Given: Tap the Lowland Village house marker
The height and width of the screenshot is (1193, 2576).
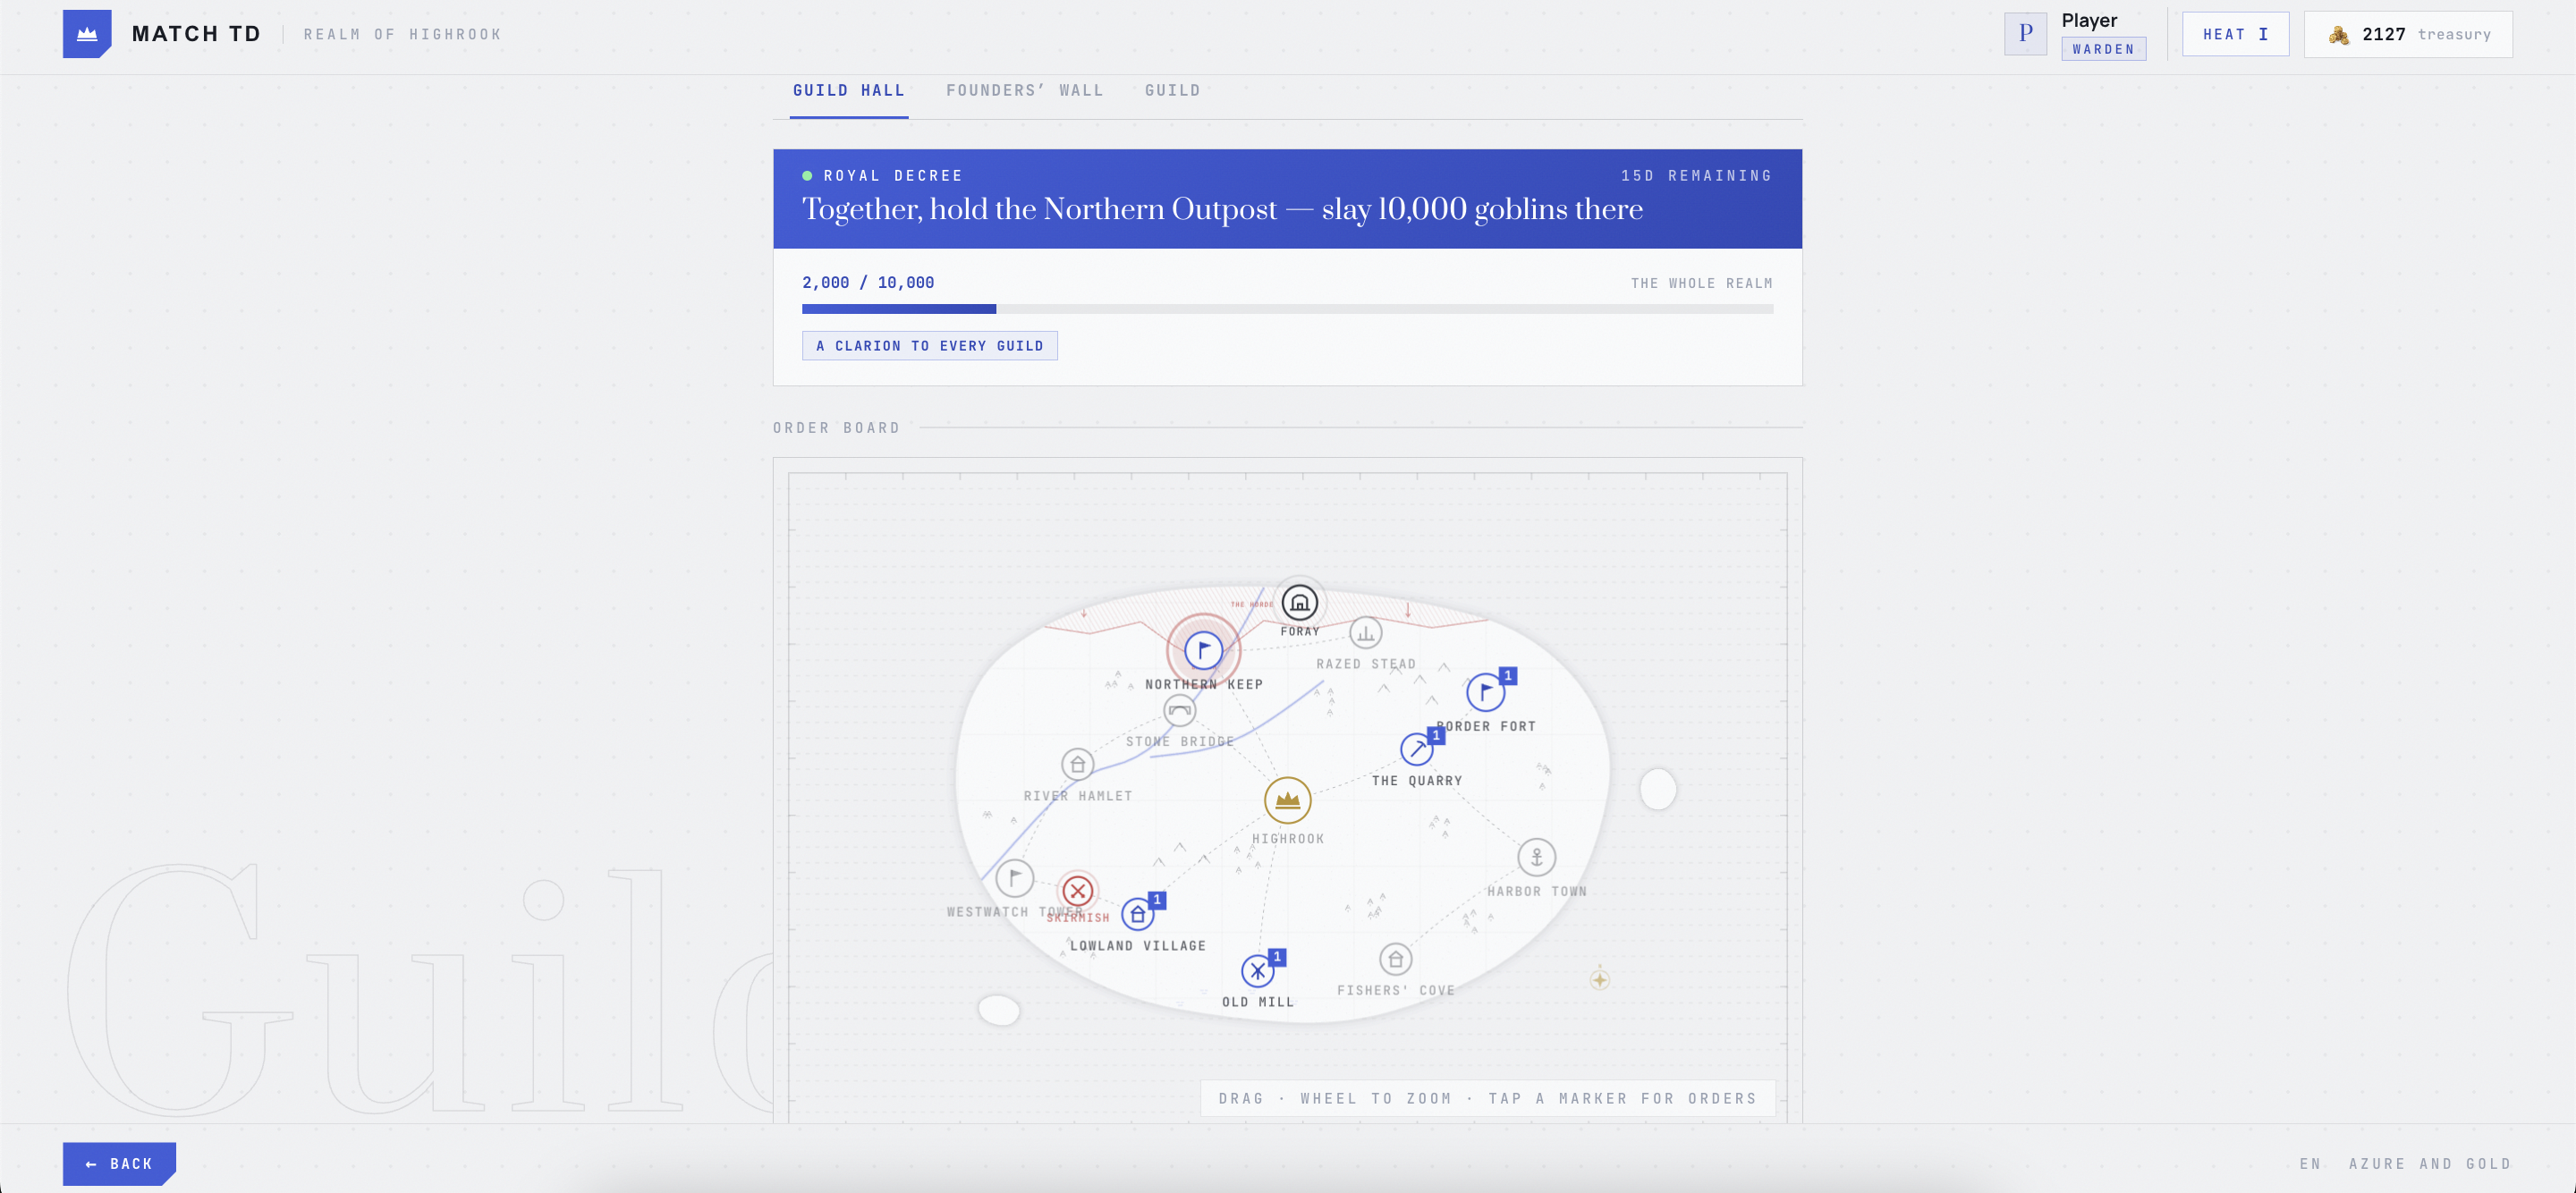Looking at the screenshot, I should point(1137,914).
